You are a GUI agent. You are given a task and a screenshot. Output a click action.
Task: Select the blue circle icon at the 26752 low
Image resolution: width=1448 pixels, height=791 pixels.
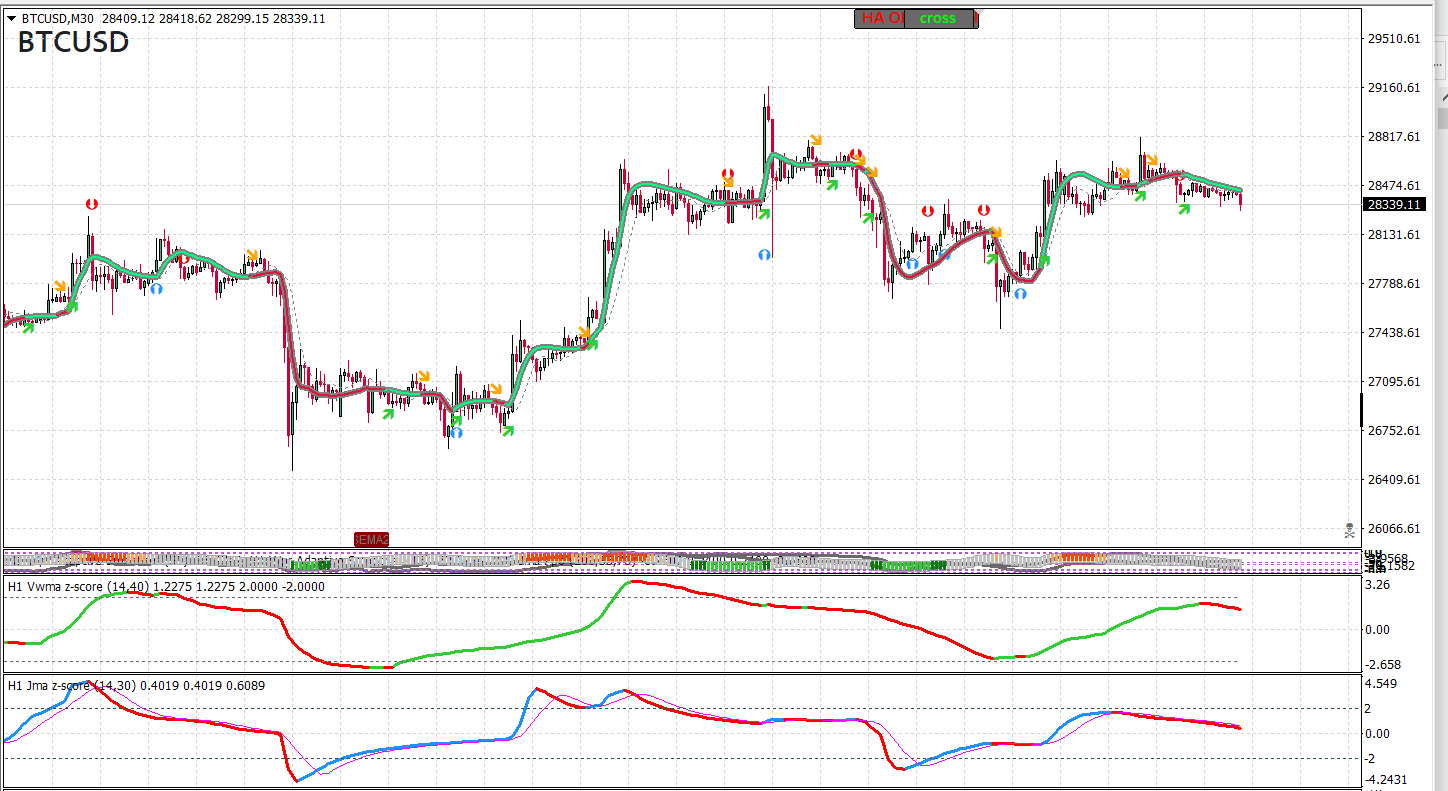point(456,433)
